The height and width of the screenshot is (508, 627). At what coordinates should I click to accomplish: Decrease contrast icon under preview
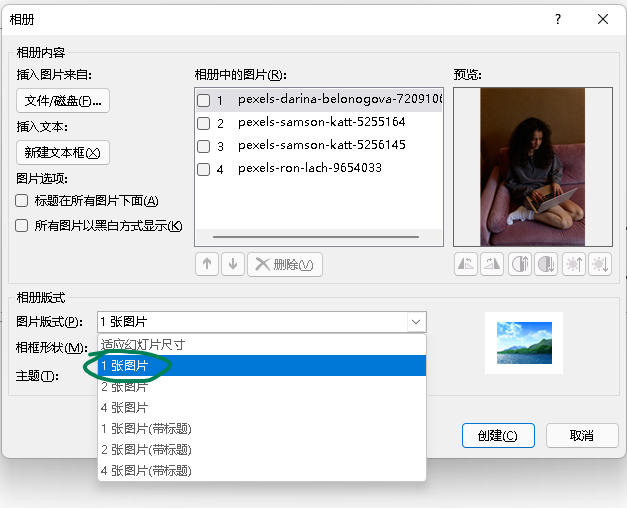[546, 264]
